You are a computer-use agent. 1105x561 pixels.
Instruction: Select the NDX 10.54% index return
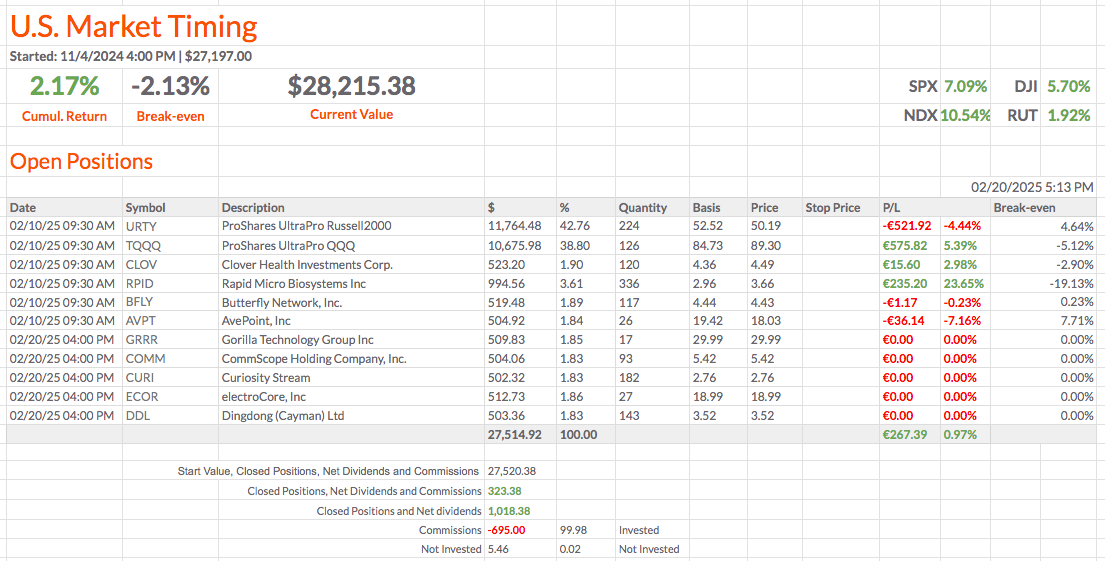[x=946, y=115]
